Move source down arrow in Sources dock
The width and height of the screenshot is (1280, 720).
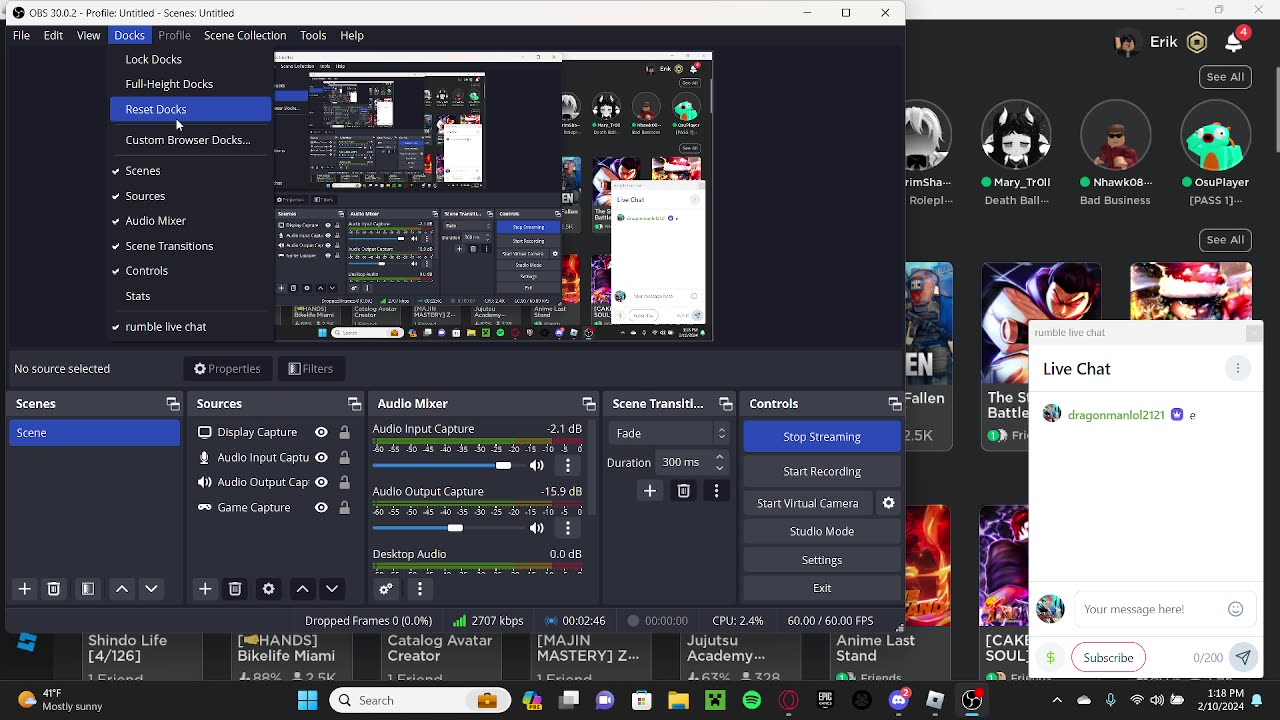point(332,589)
